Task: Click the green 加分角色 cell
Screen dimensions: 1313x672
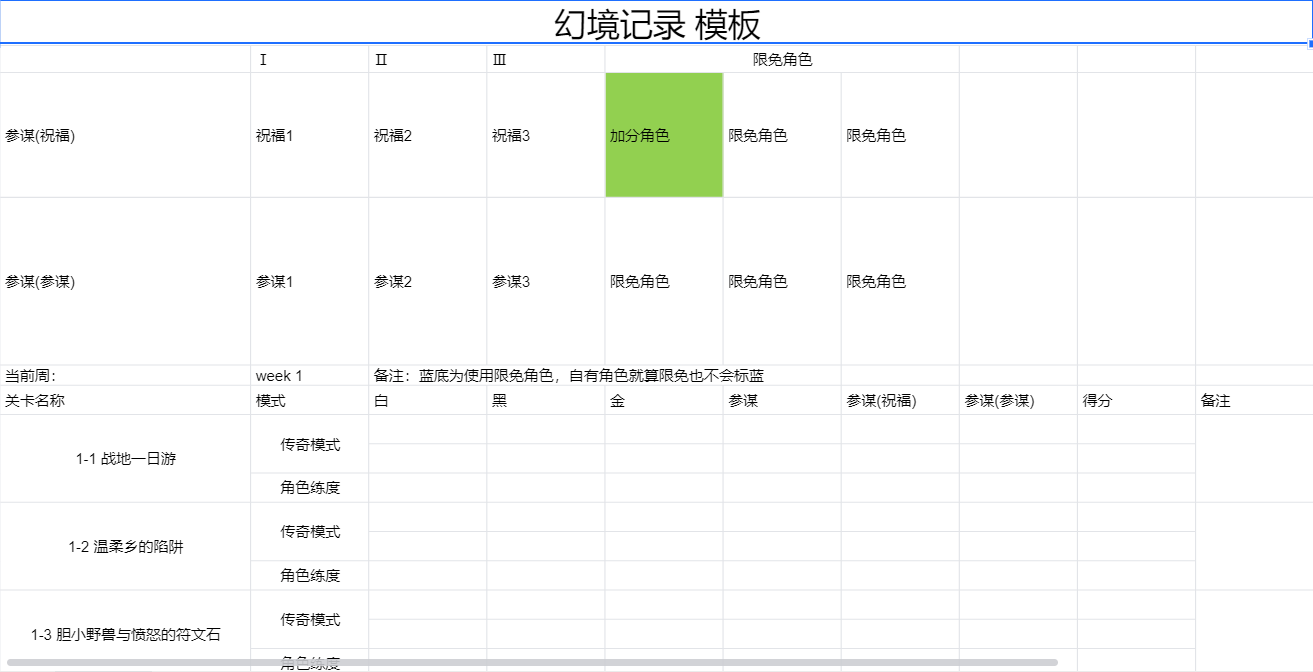Action: coord(664,135)
